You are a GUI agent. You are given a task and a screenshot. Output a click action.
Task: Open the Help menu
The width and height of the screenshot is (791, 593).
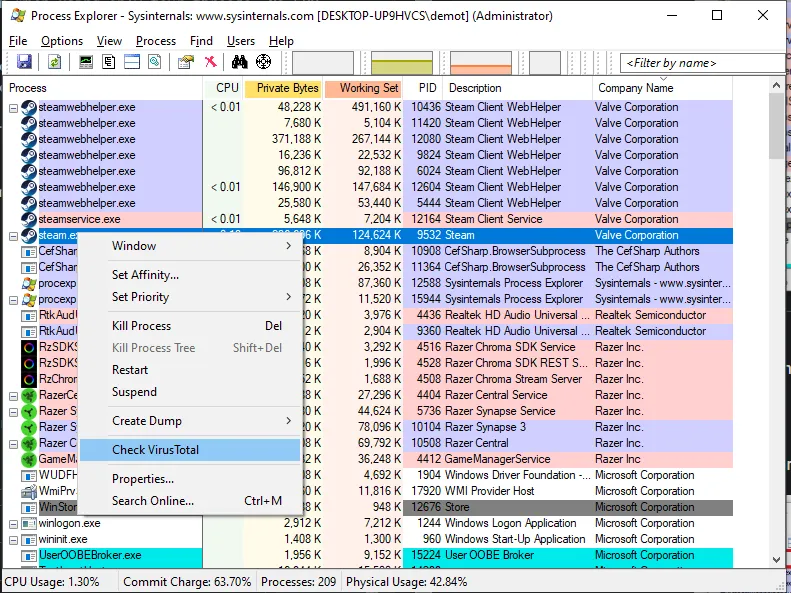tap(281, 41)
